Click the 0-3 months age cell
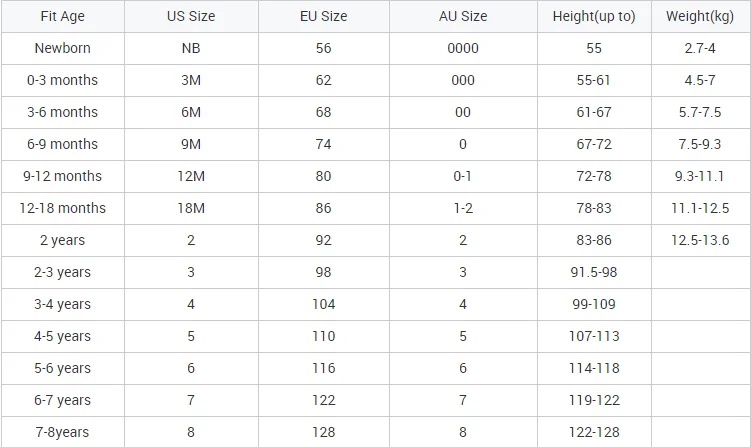The height and width of the screenshot is (447, 751). point(61,80)
